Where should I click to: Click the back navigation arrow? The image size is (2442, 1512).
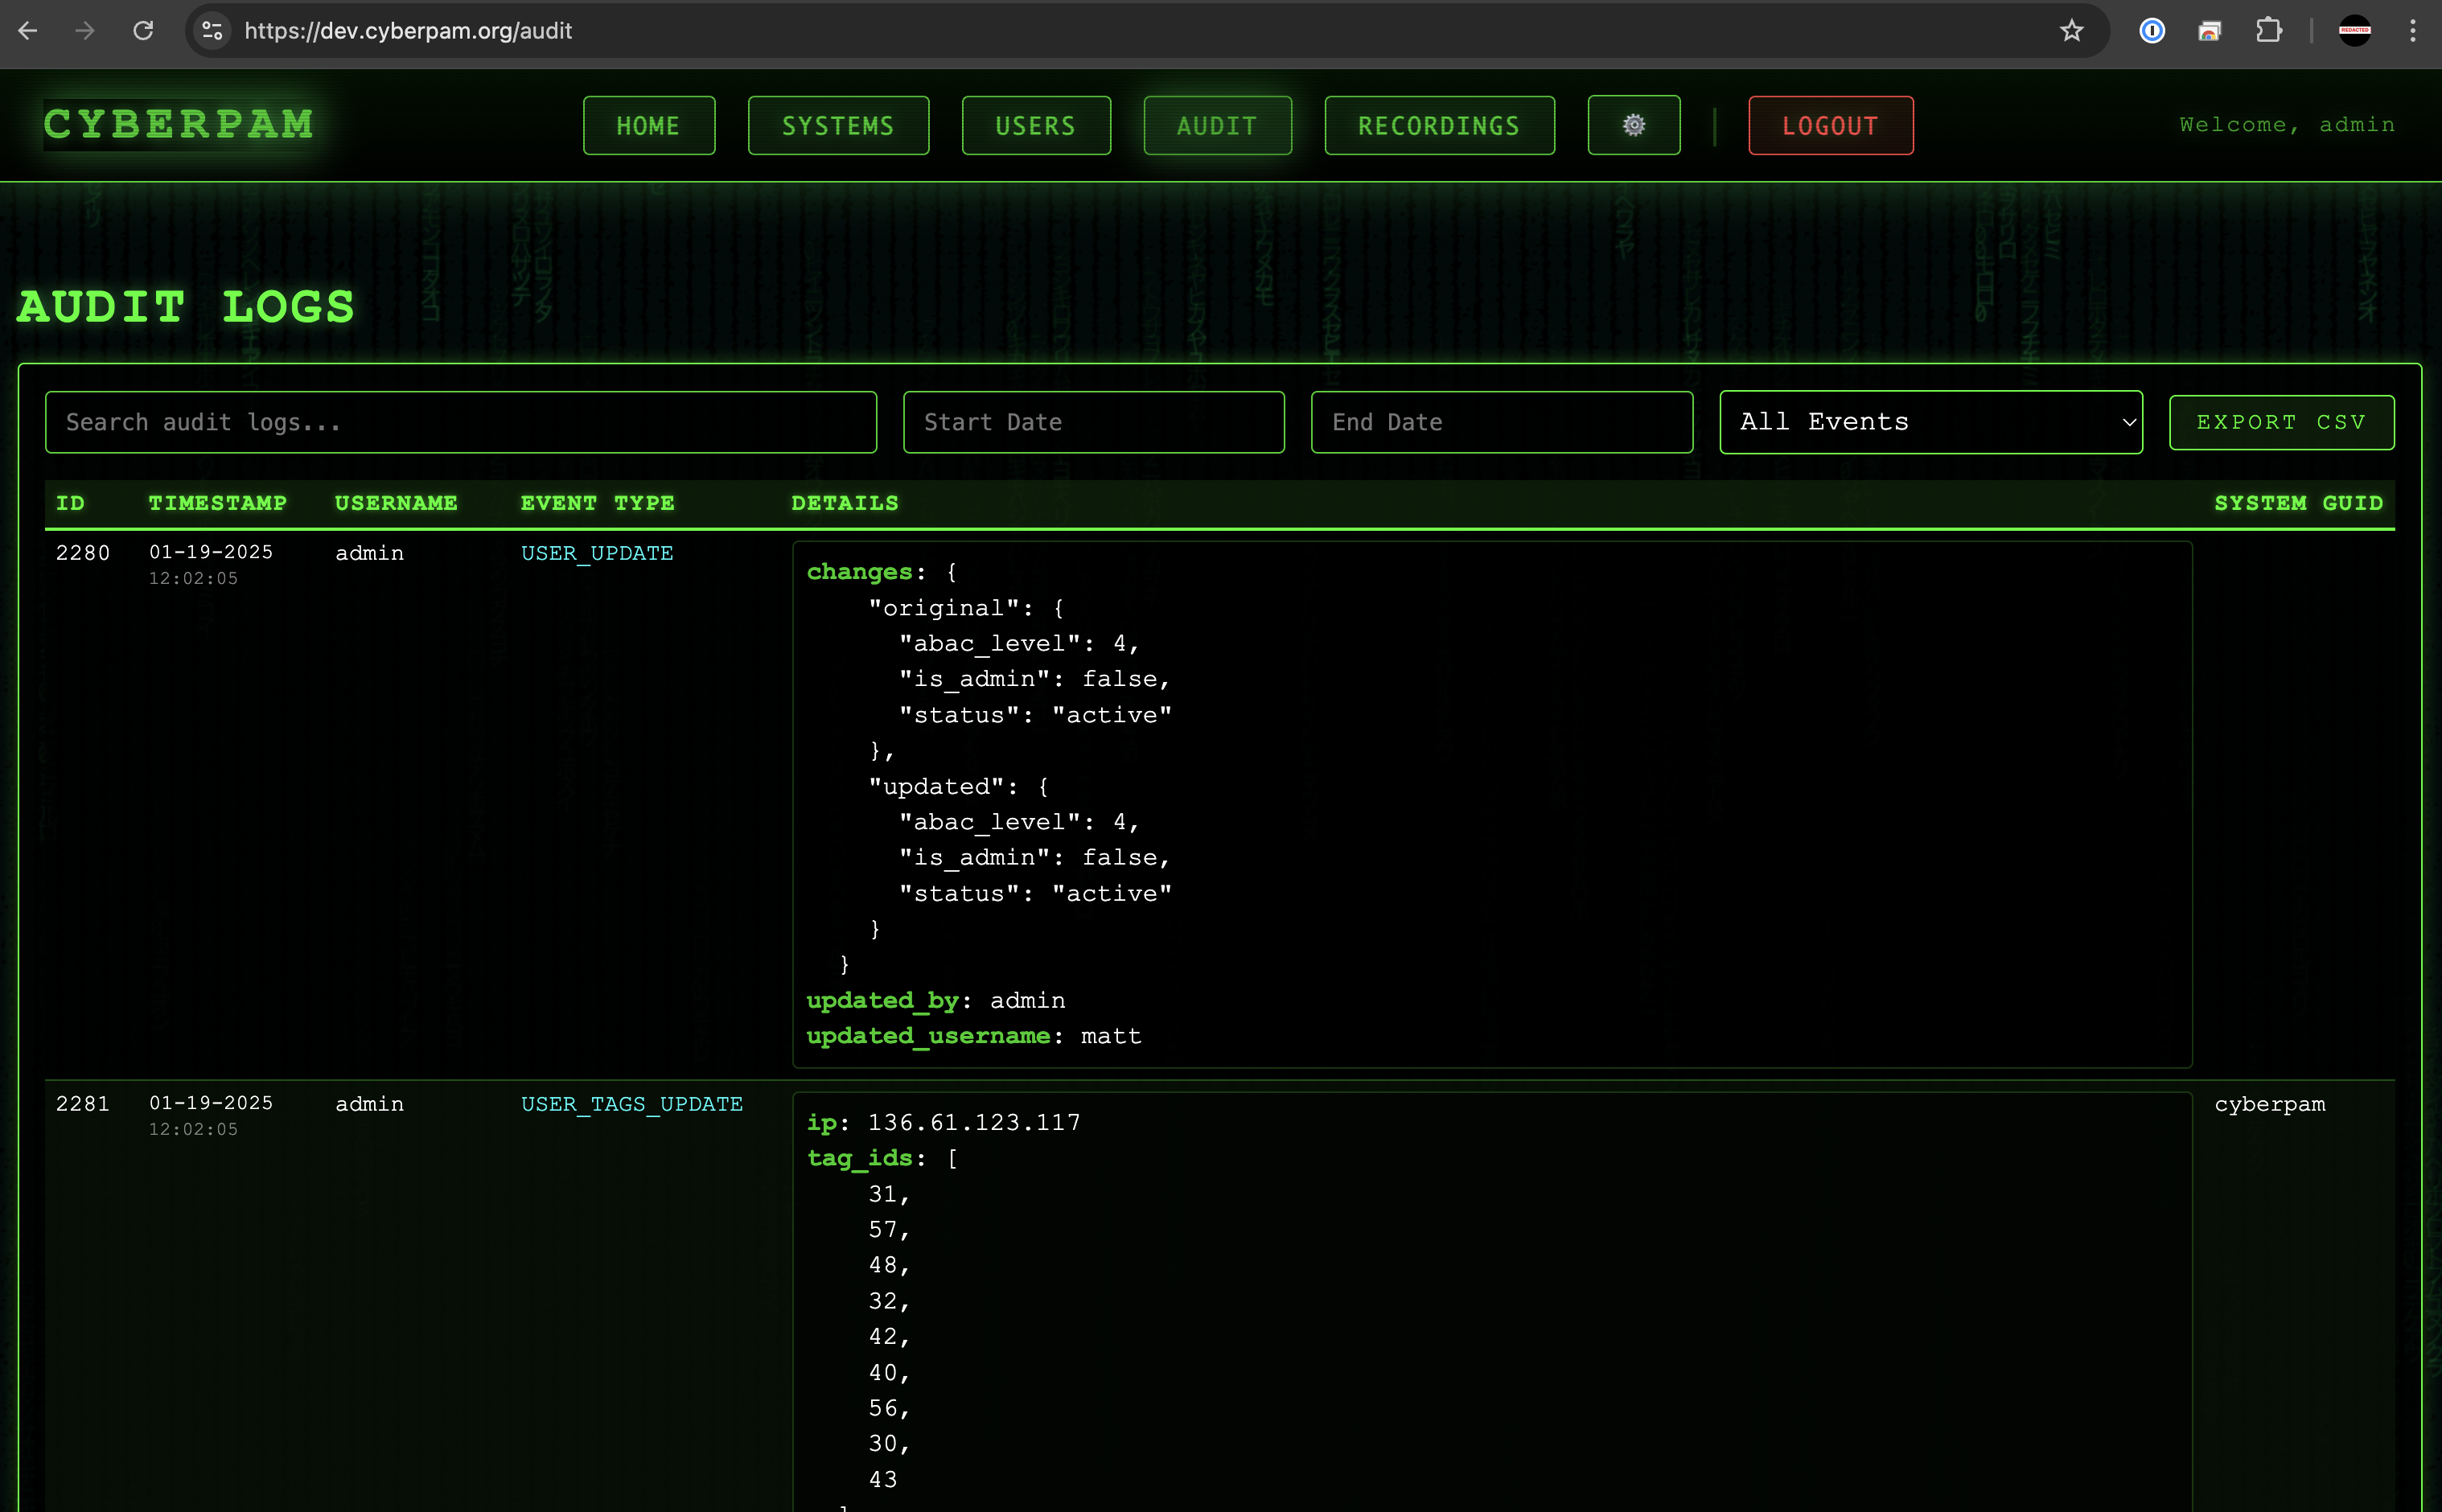point(28,31)
